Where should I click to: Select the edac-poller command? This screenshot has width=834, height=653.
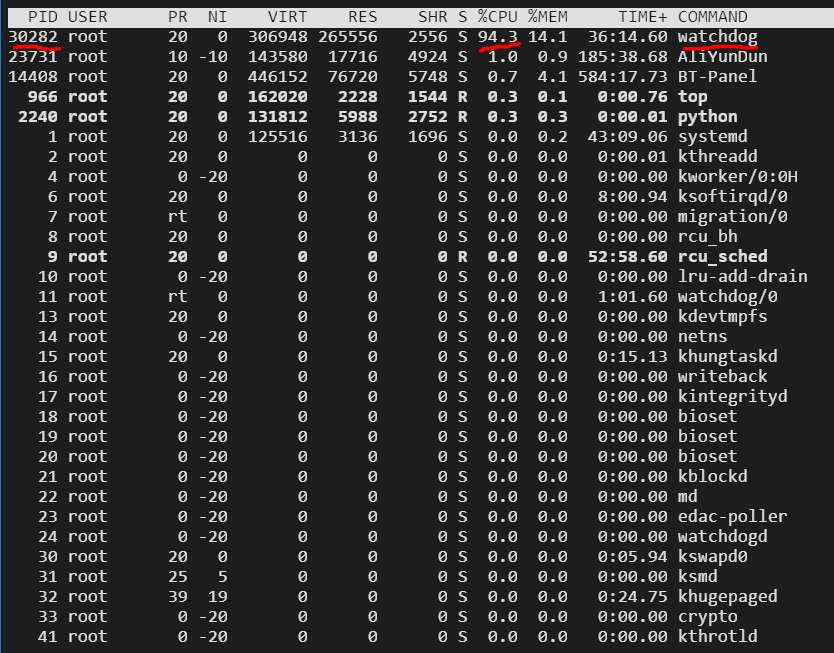coord(732,517)
